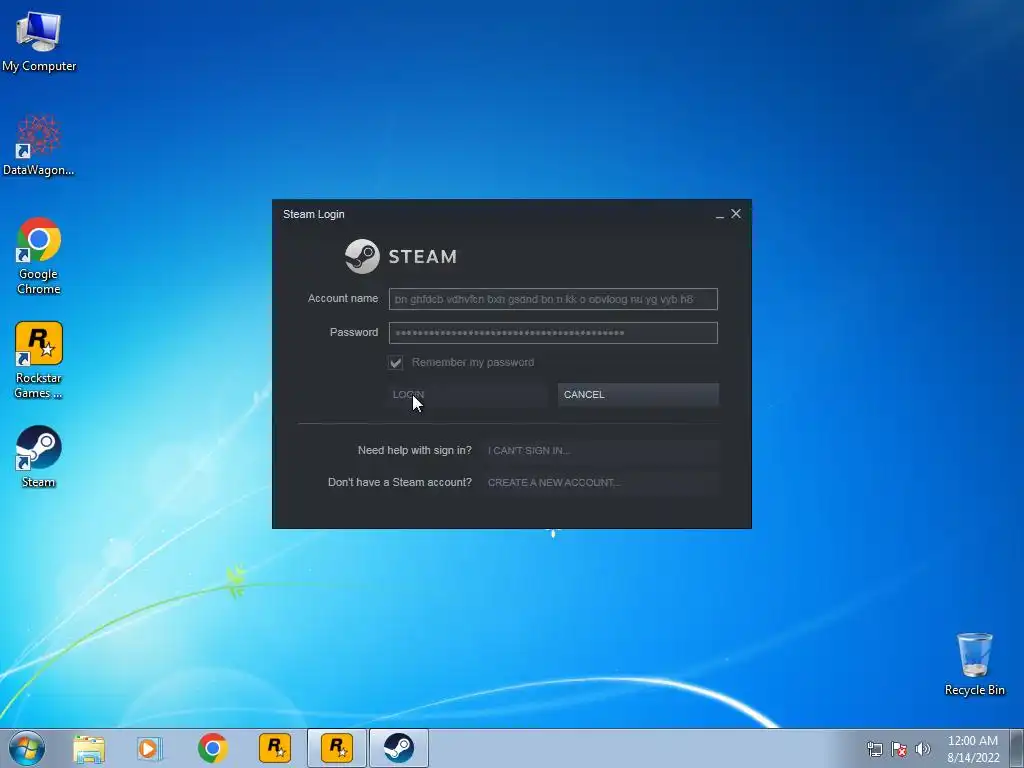
Task: Minimize the Steam Login window
Action: point(720,214)
